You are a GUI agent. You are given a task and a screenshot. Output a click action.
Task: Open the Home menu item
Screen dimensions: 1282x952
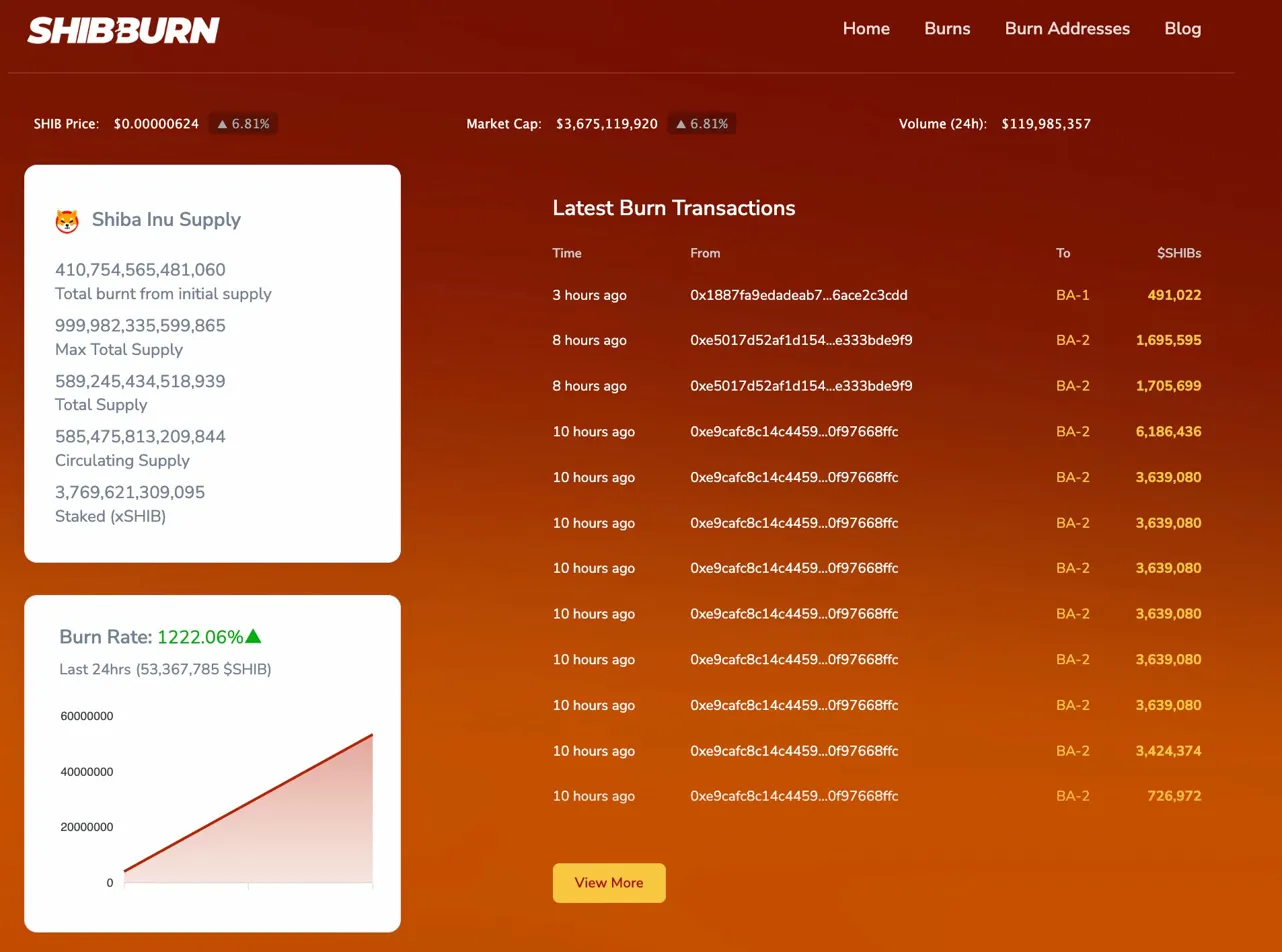pyautogui.click(x=865, y=29)
